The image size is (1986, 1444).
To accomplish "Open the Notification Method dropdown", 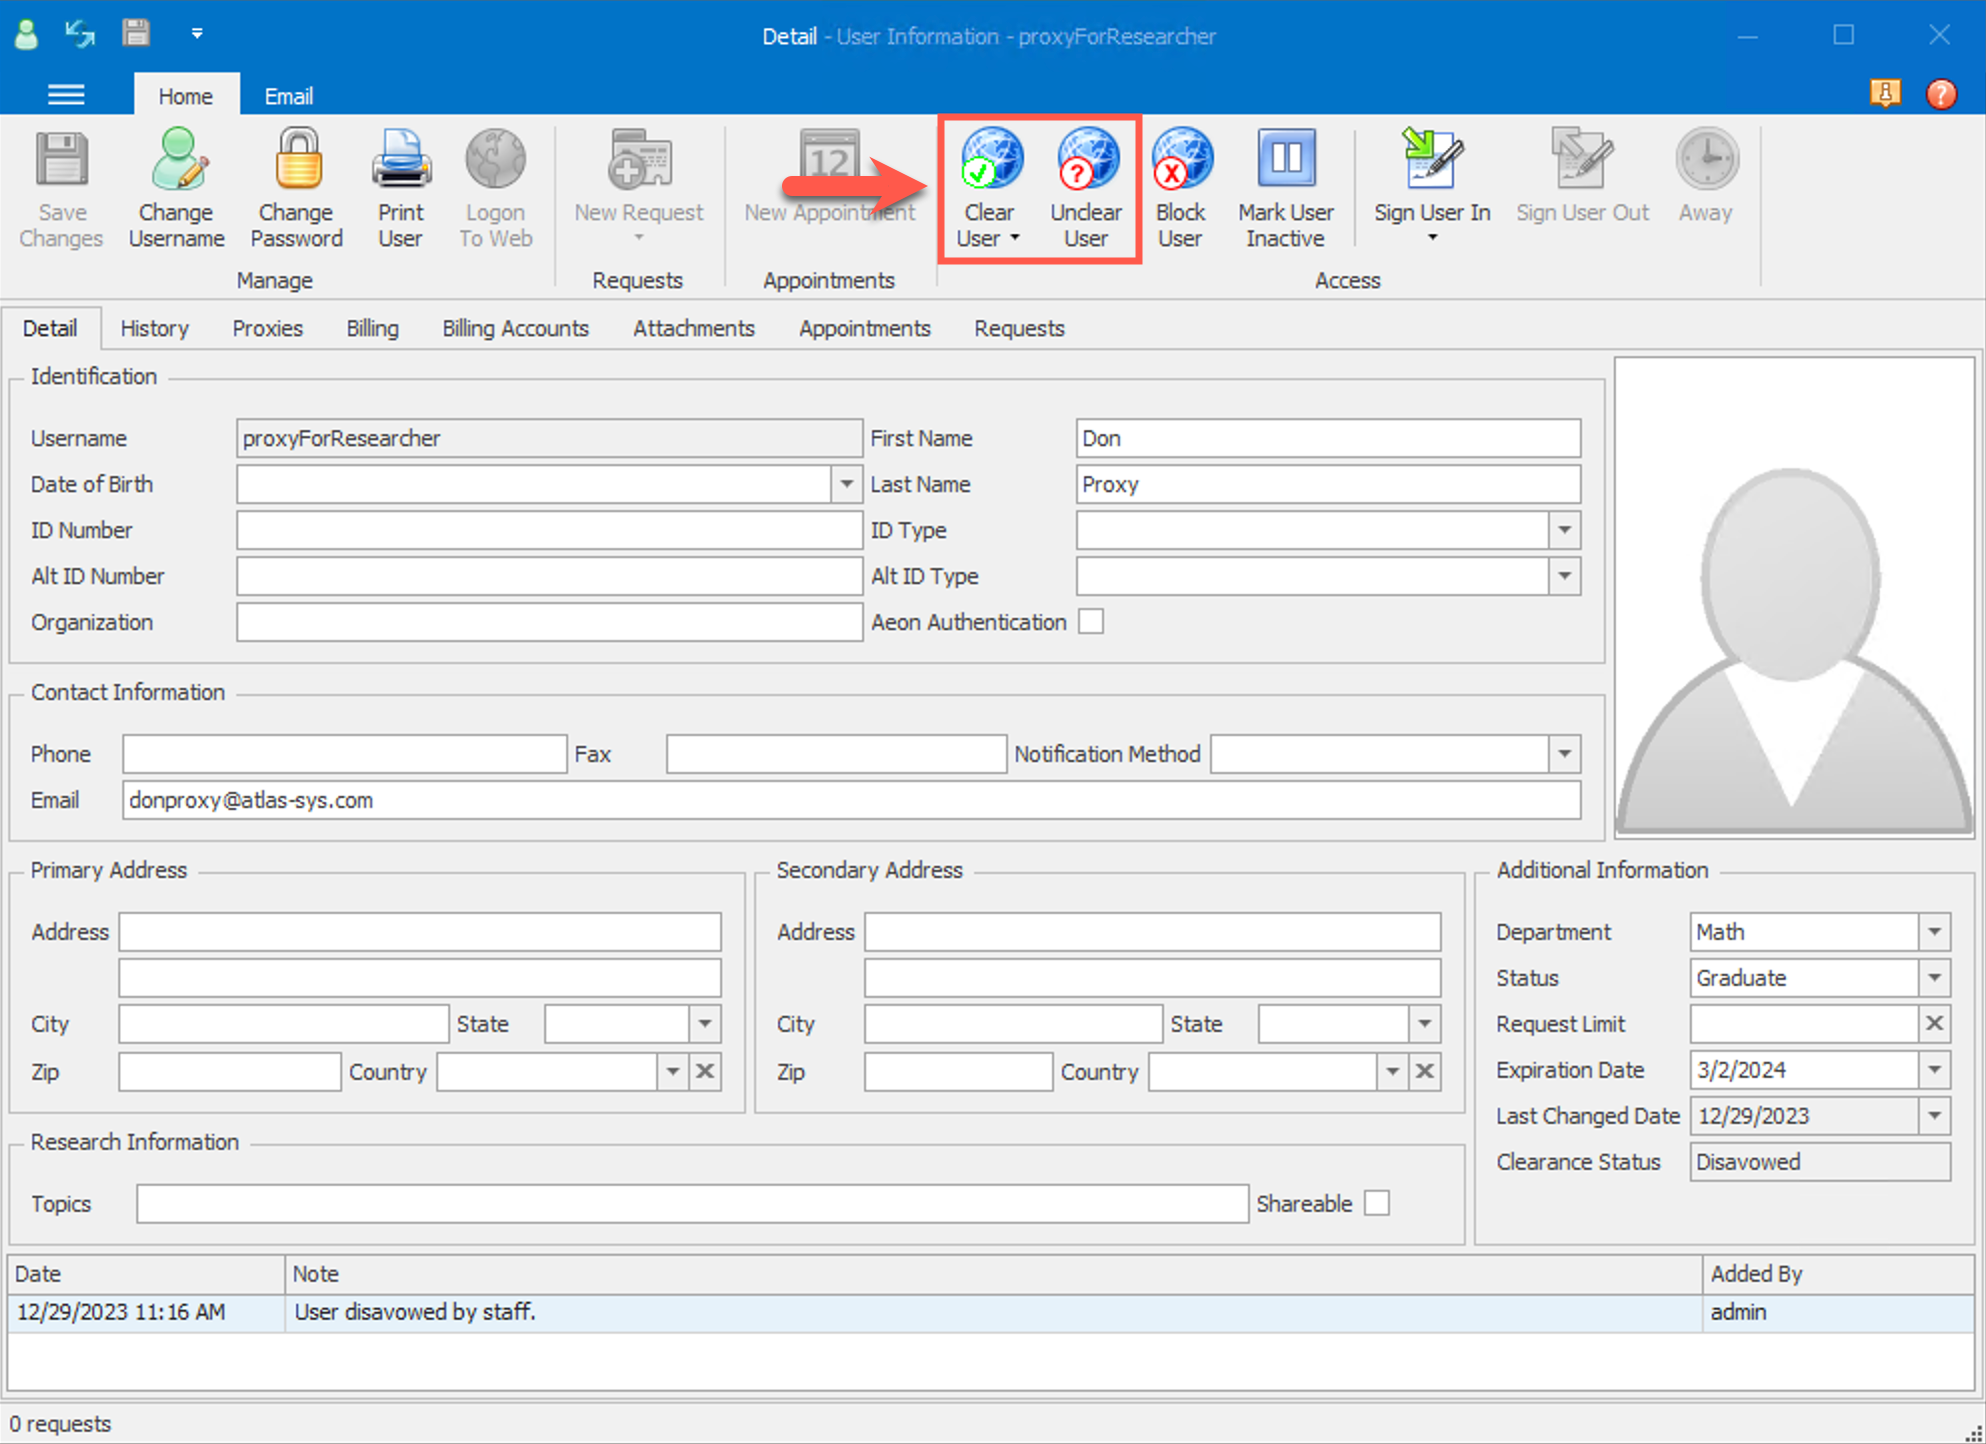I will click(1564, 754).
